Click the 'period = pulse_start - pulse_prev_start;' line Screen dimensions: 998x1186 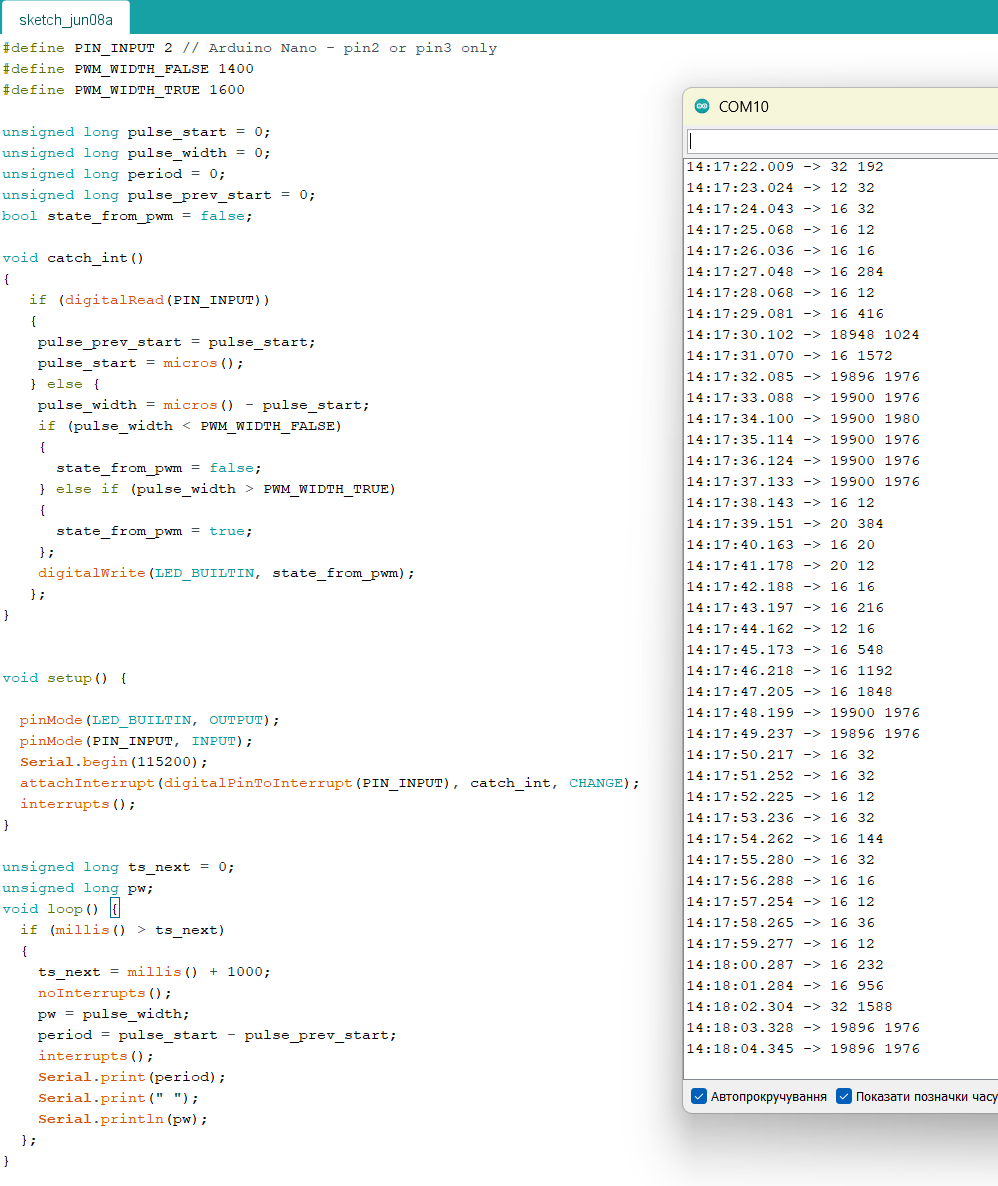217,1035
